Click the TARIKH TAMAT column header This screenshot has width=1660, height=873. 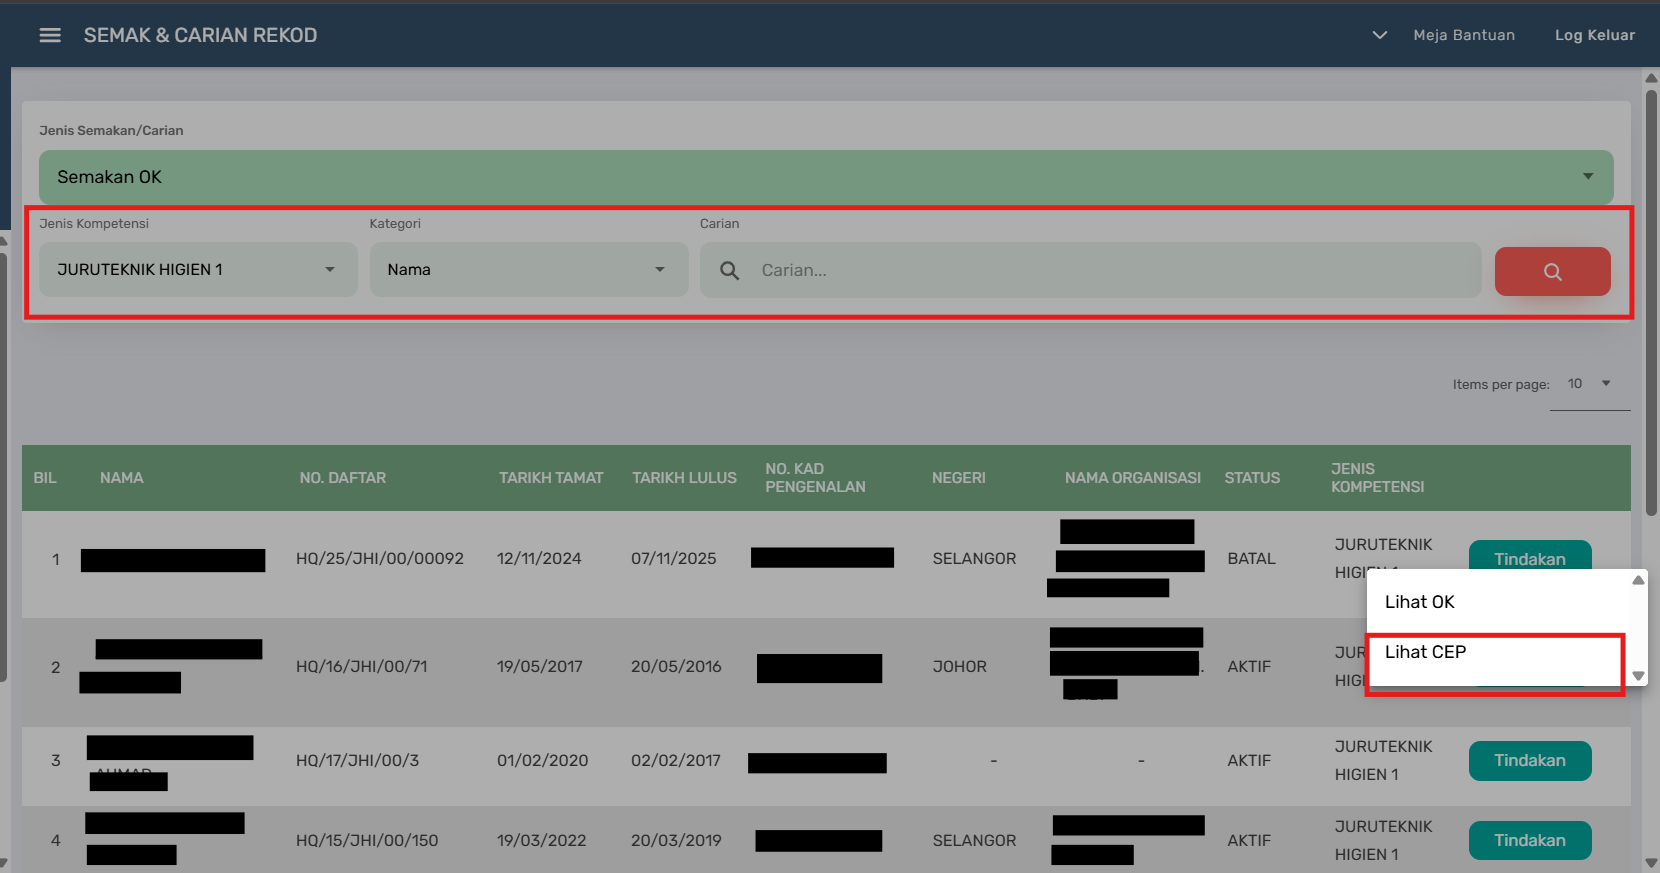coord(551,478)
